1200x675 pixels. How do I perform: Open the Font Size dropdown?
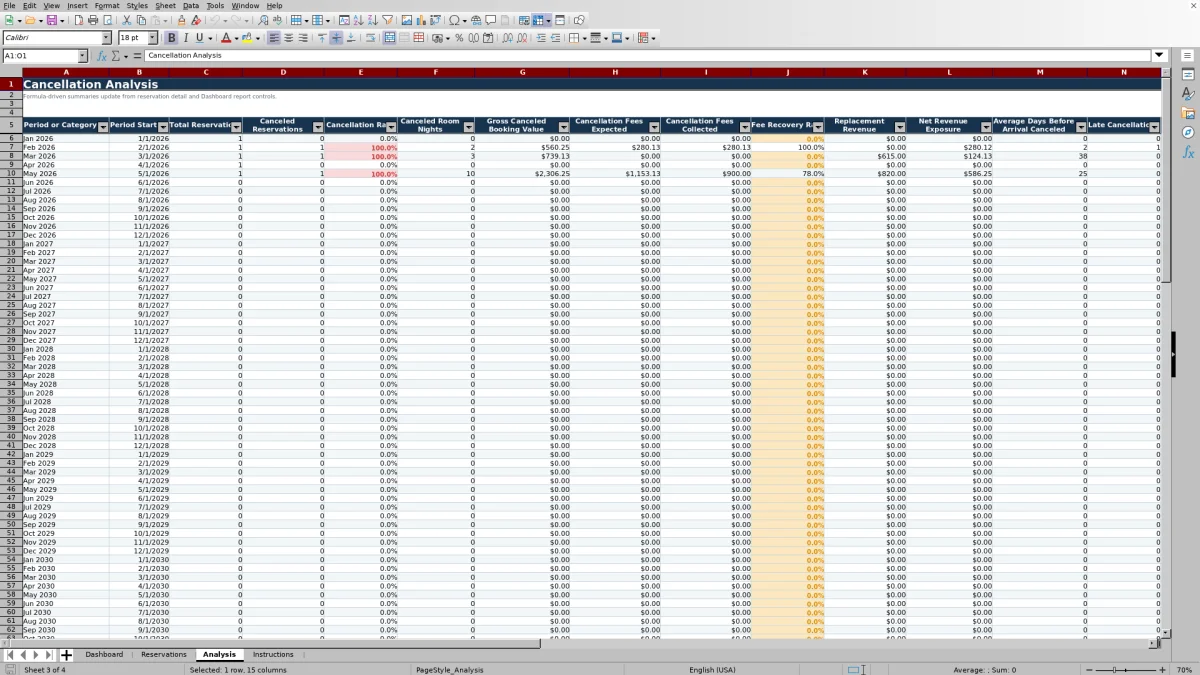(x=152, y=38)
